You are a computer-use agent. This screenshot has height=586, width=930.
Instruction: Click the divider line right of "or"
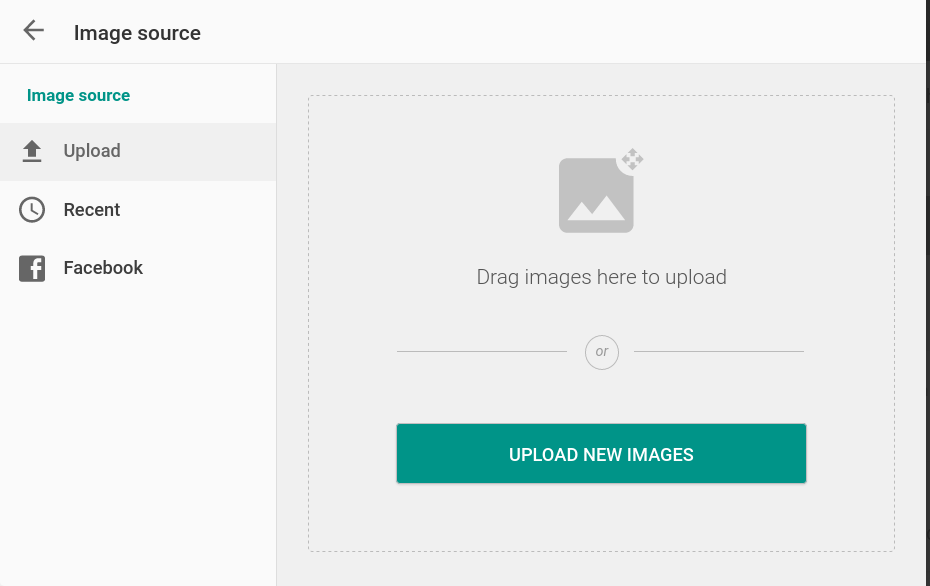tap(718, 352)
